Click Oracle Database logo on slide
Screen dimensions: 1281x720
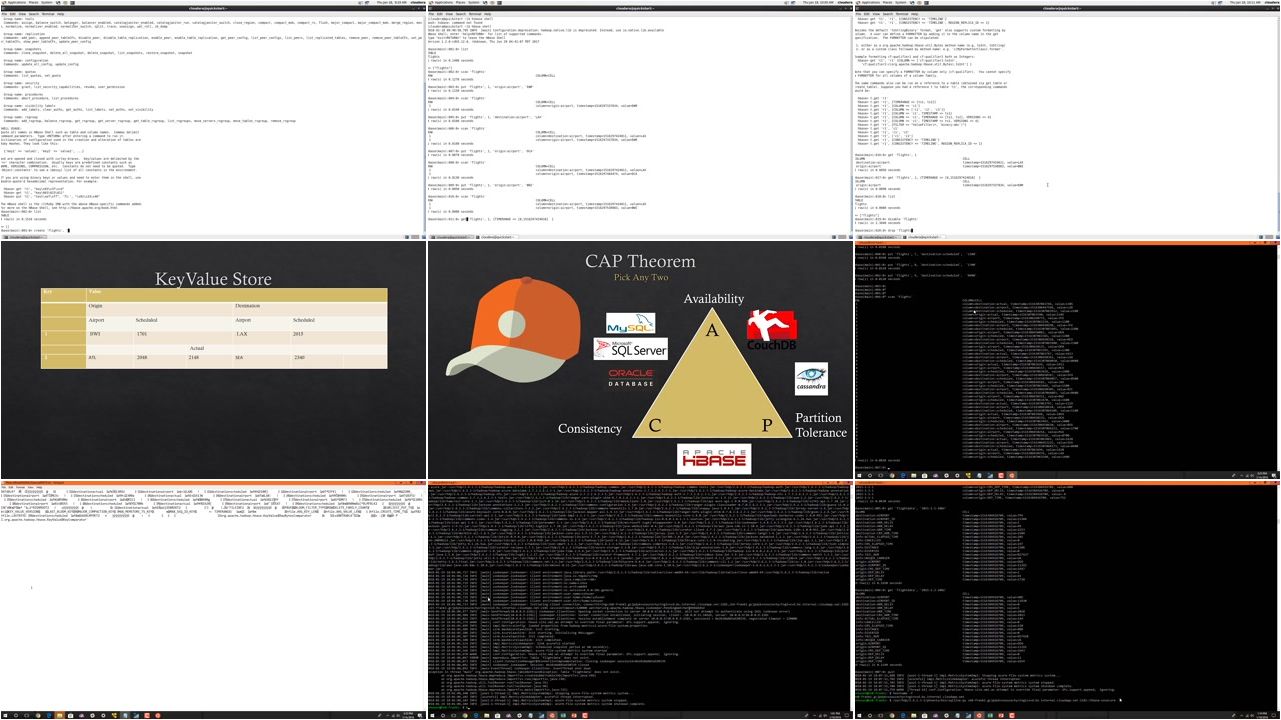tap(631, 378)
